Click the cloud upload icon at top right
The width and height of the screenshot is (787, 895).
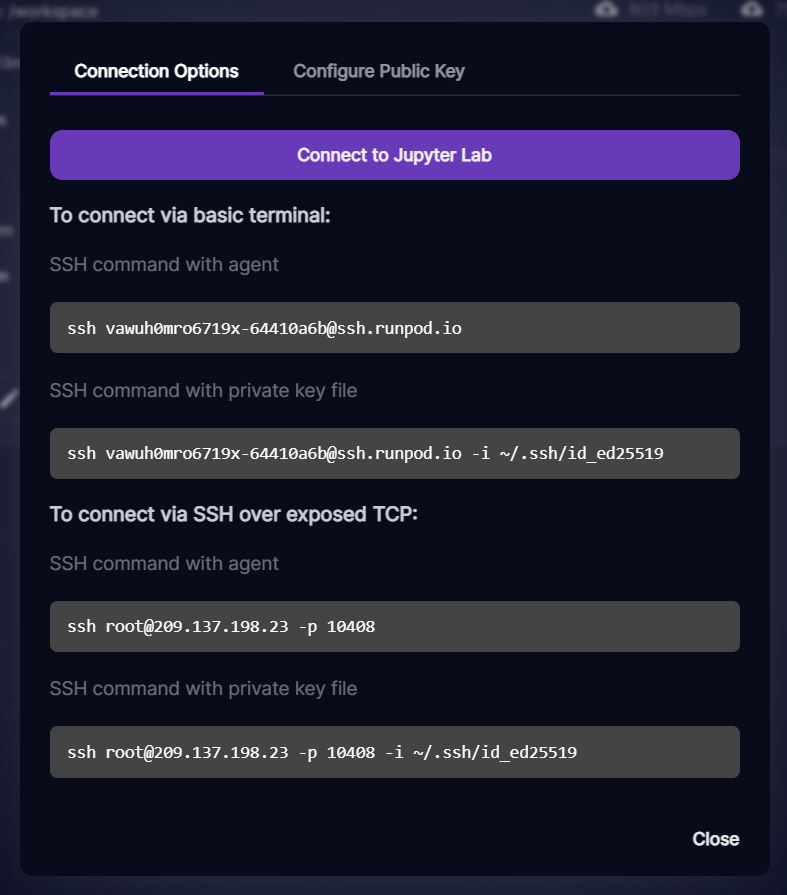(752, 10)
